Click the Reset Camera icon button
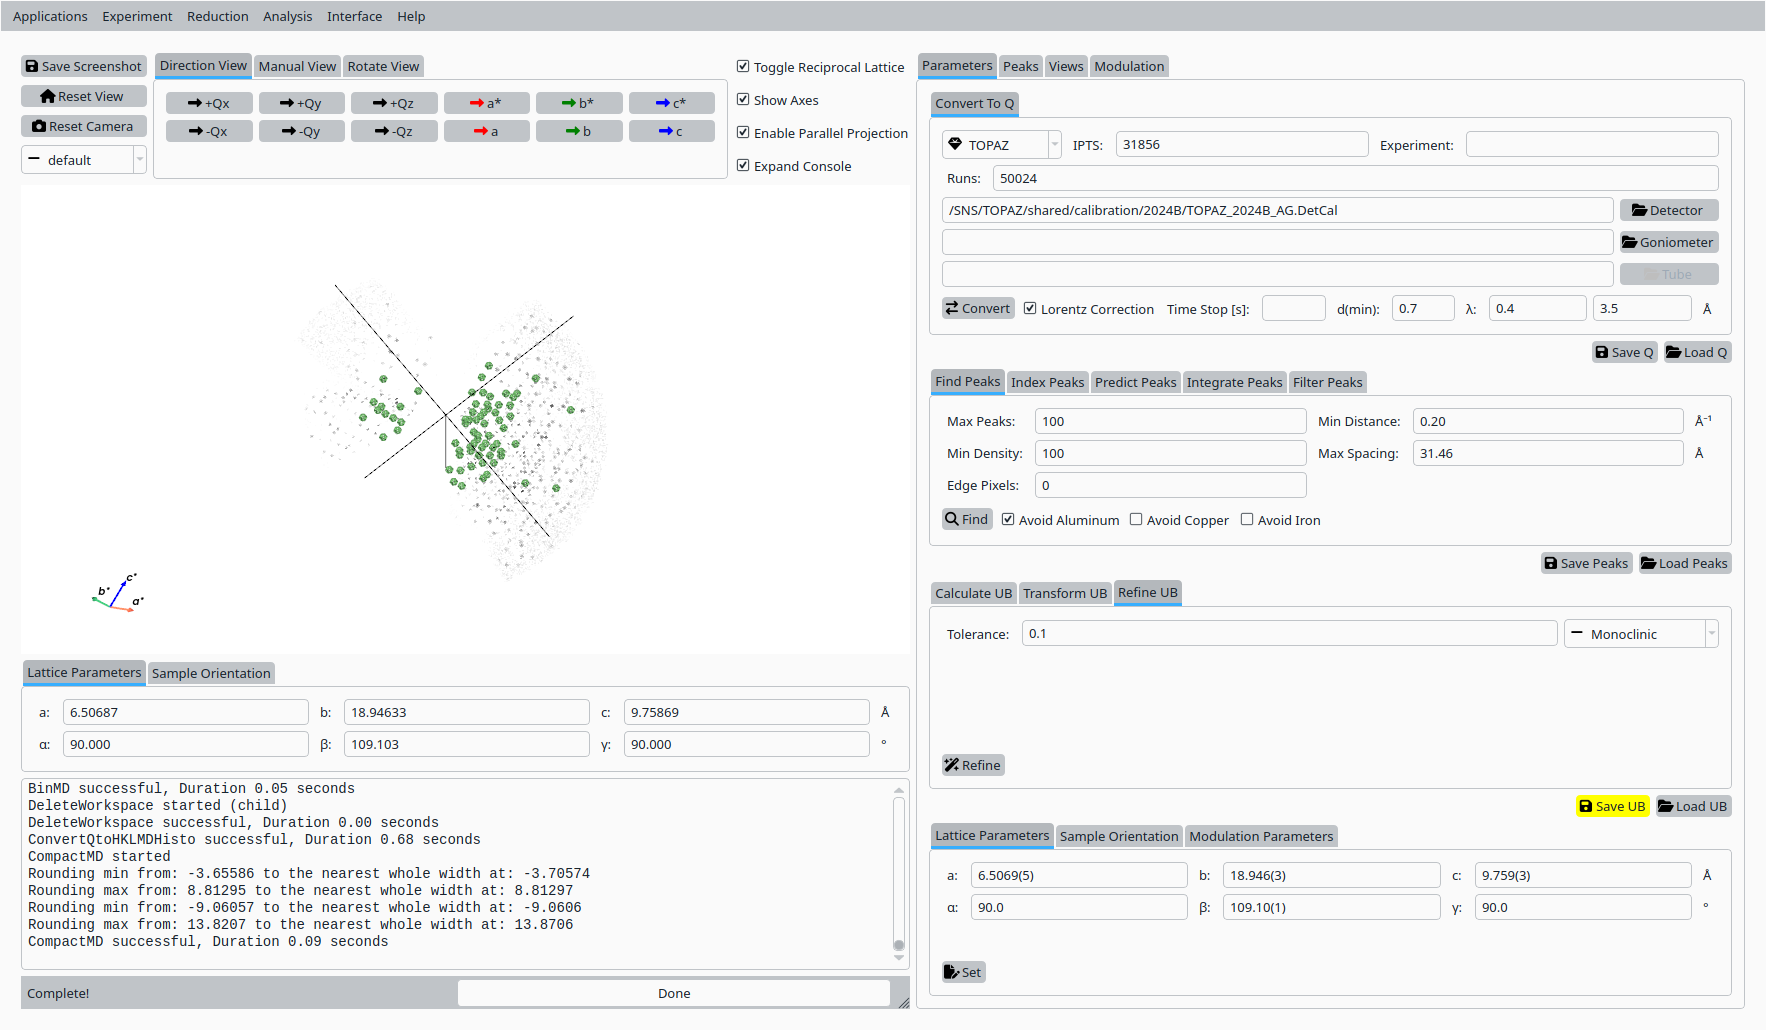The image size is (1766, 1030). pyautogui.click(x=84, y=126)
